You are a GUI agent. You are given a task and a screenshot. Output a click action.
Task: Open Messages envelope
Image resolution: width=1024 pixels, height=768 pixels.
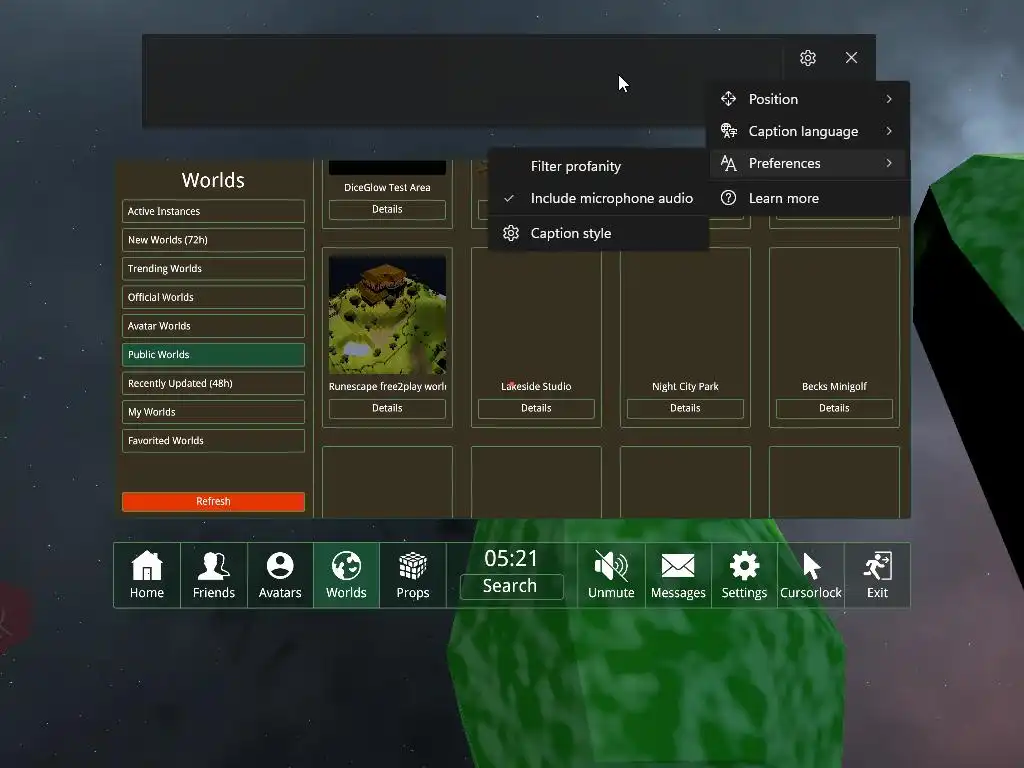678,575
